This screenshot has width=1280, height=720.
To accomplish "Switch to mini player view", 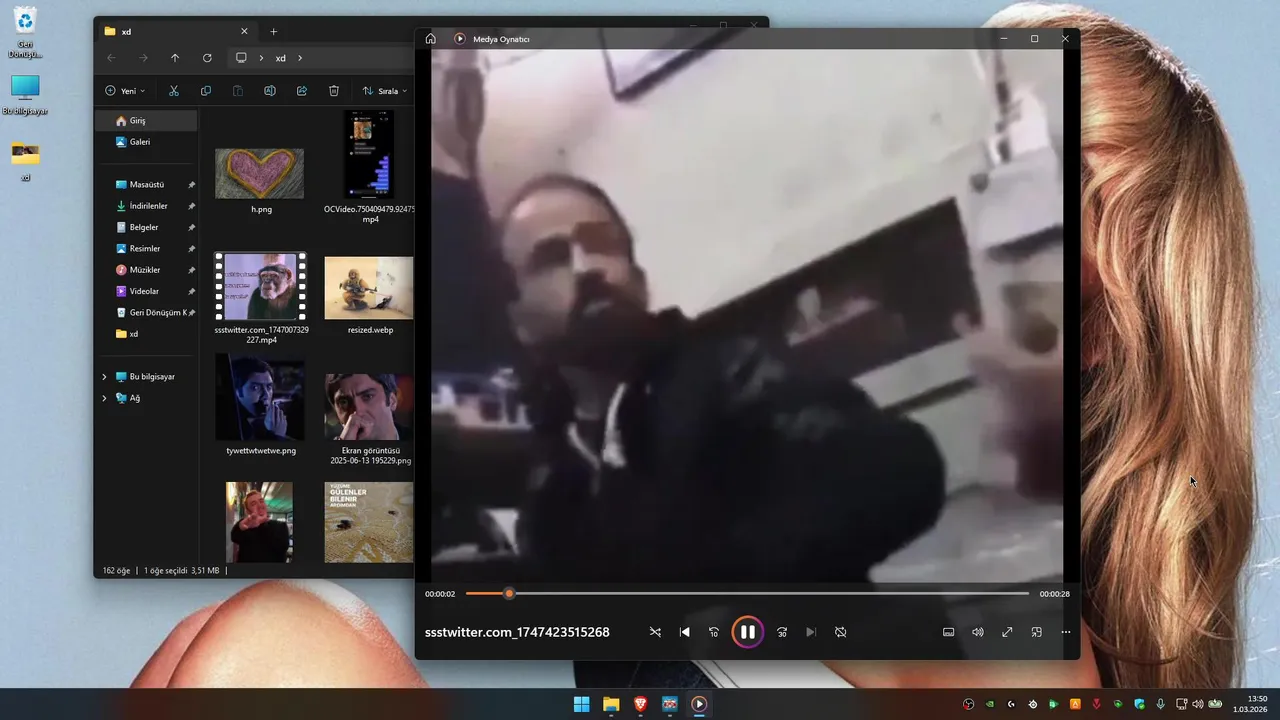I will point(1037,632).
